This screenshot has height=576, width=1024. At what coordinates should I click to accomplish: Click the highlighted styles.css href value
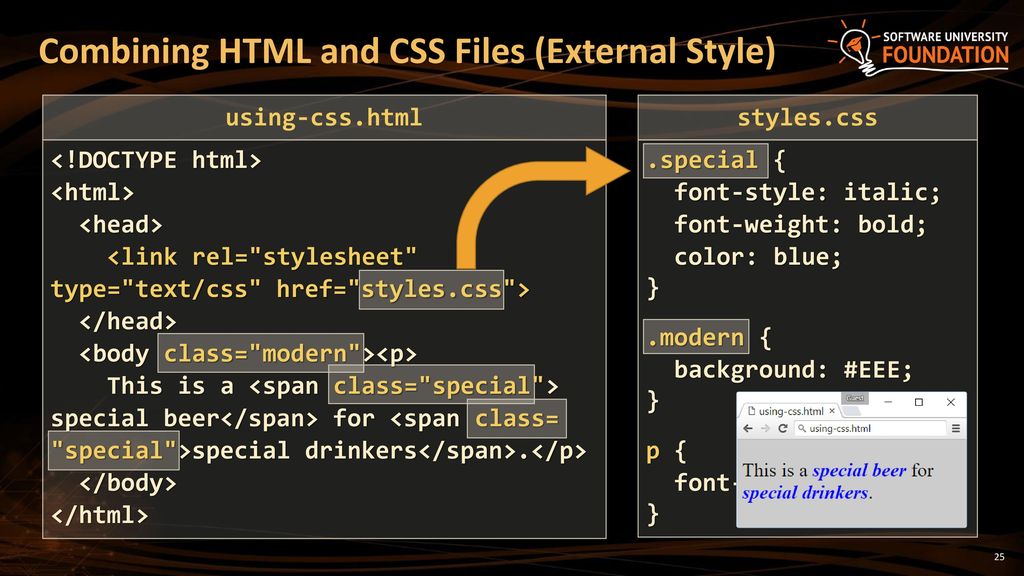click(432, 289)
